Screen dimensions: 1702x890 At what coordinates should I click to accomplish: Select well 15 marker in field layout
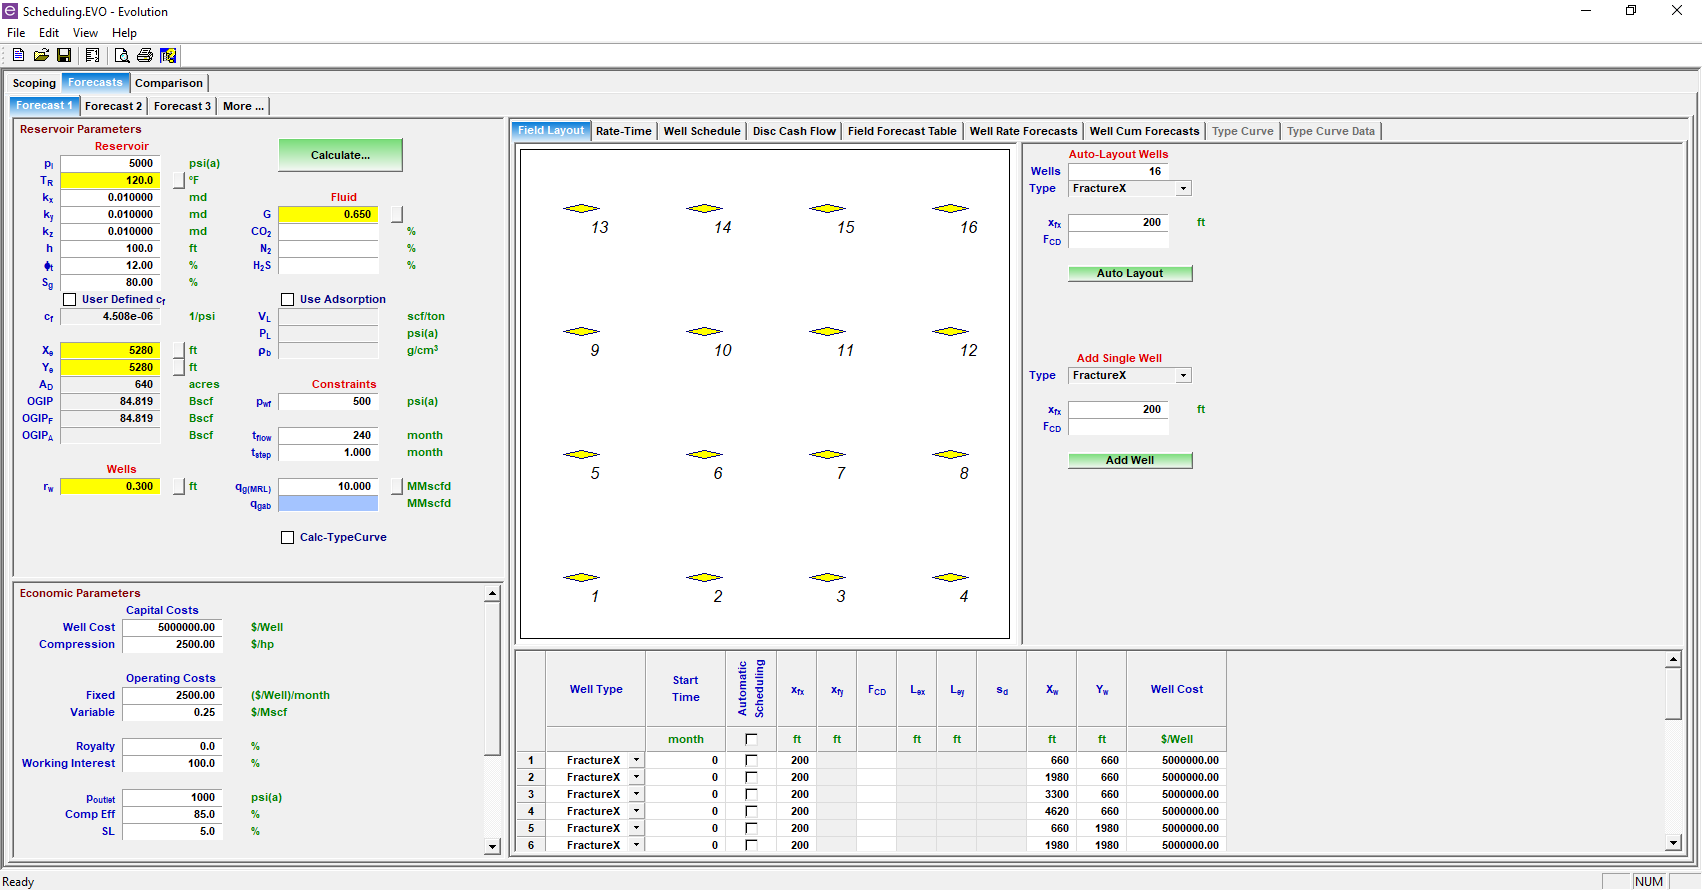click(827, 208)
